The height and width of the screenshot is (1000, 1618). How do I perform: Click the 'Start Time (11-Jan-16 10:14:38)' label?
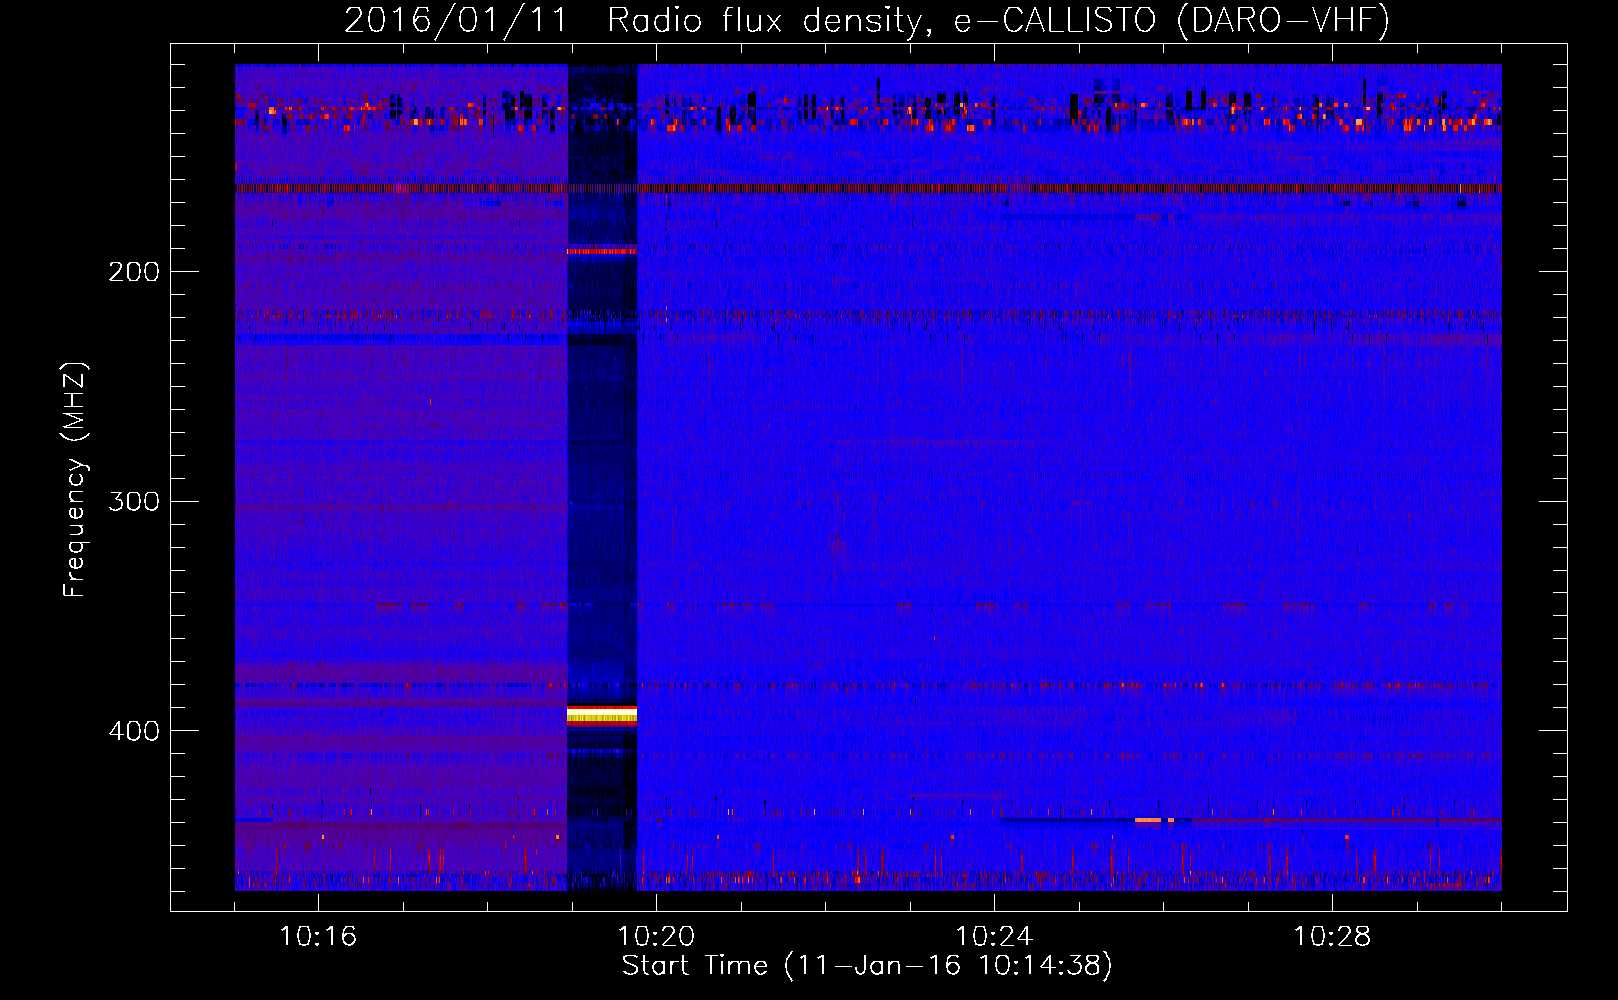click(x=867, y=966)
